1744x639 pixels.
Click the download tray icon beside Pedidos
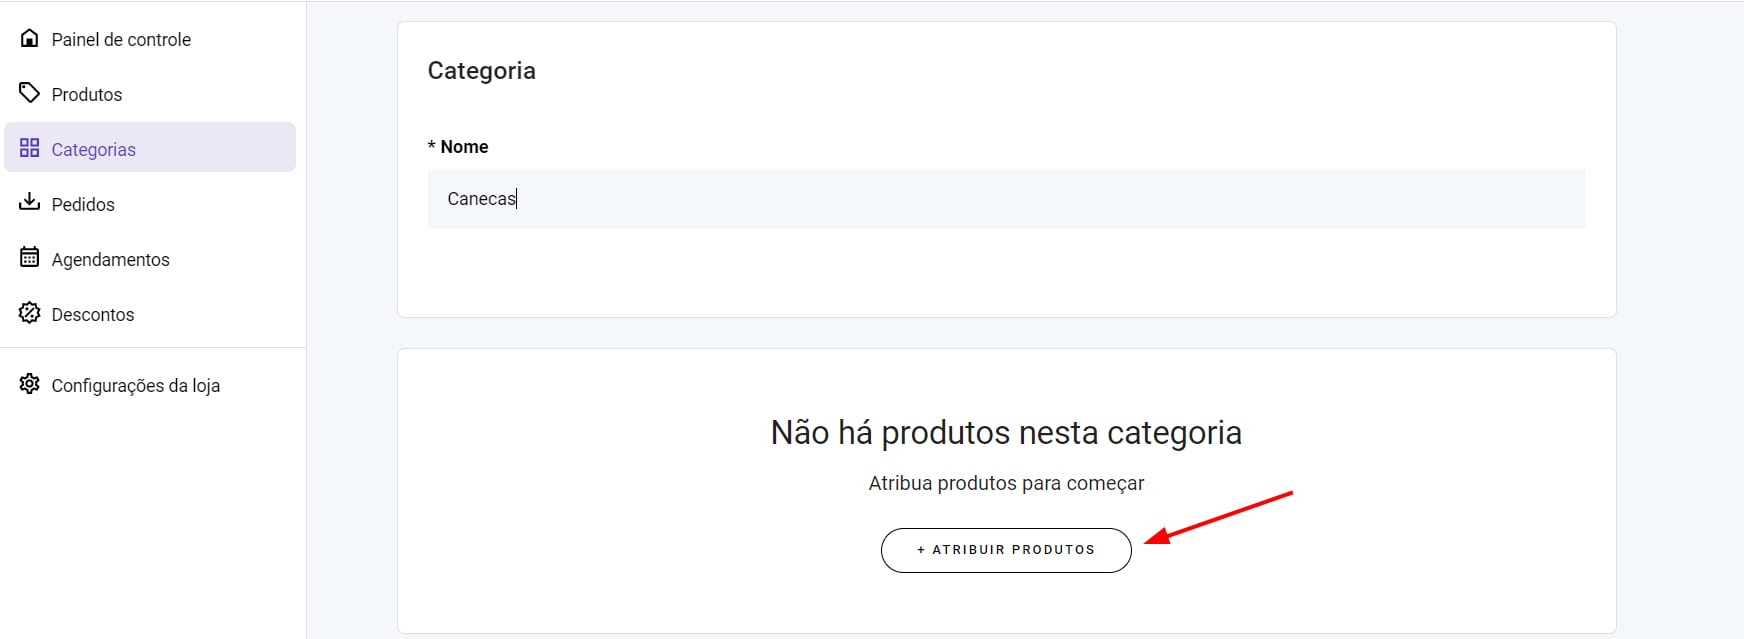click(x=30, y=202)
